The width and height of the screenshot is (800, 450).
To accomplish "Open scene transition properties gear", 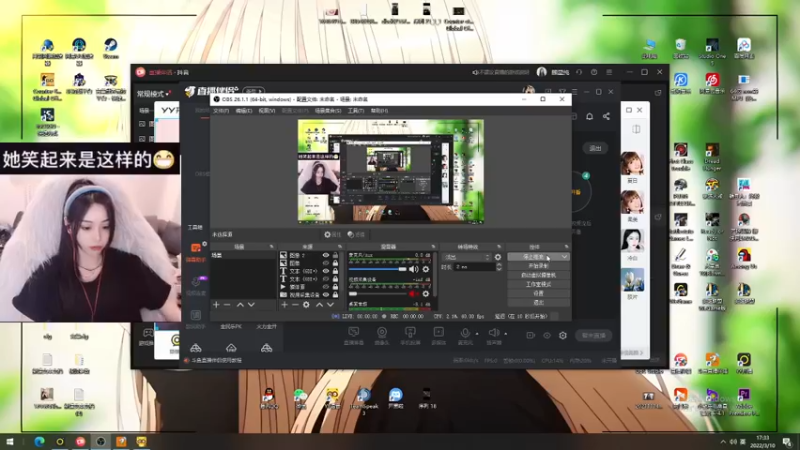I will point(498,257).
